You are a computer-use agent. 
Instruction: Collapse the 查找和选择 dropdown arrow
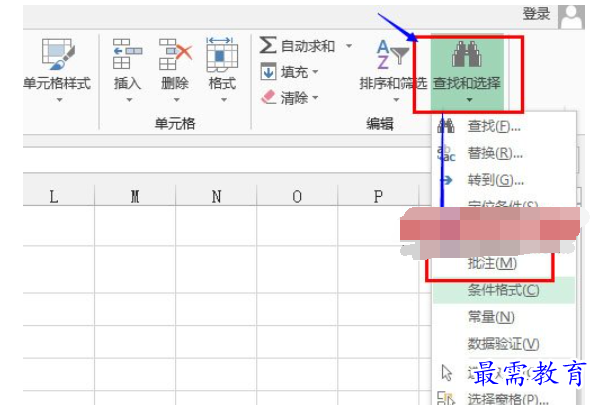[469, 100]
